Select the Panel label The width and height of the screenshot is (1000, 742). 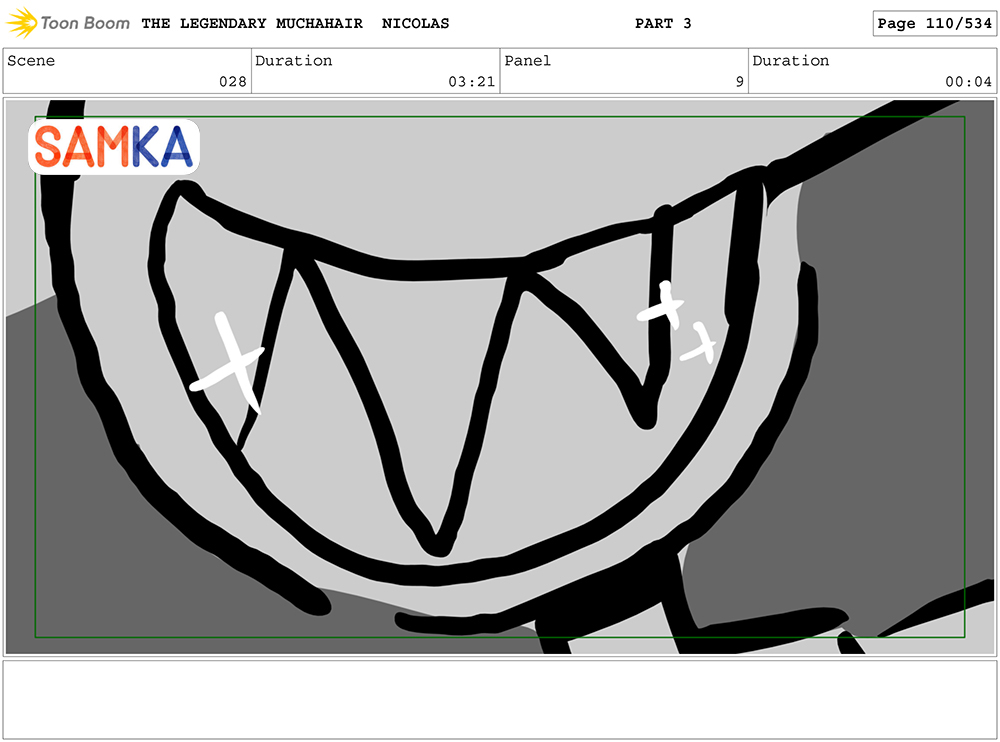[x=527, y=61]
